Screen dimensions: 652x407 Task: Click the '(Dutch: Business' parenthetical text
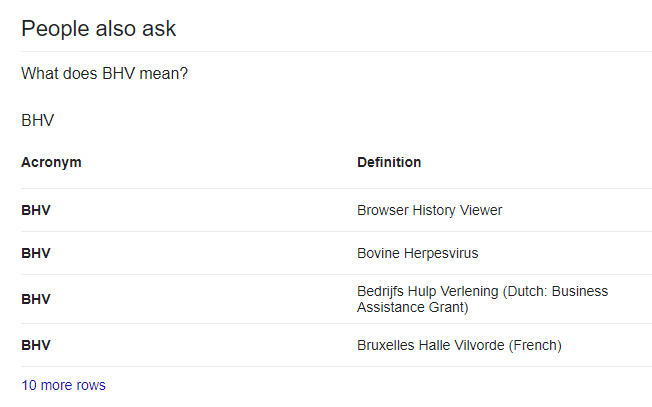pos(555,291)
